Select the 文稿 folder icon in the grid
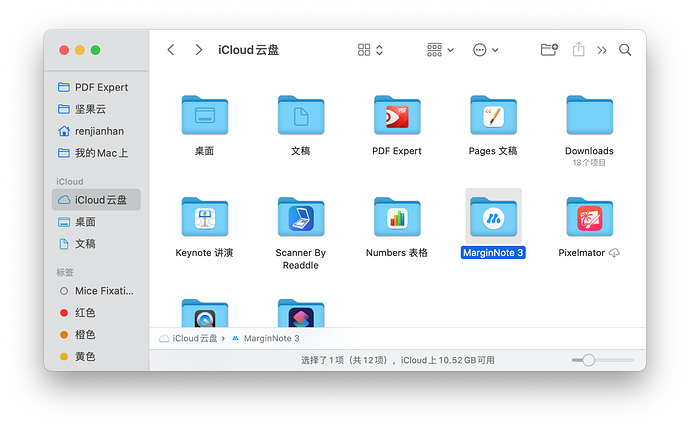Screen dimensions: 690x428 301,115
